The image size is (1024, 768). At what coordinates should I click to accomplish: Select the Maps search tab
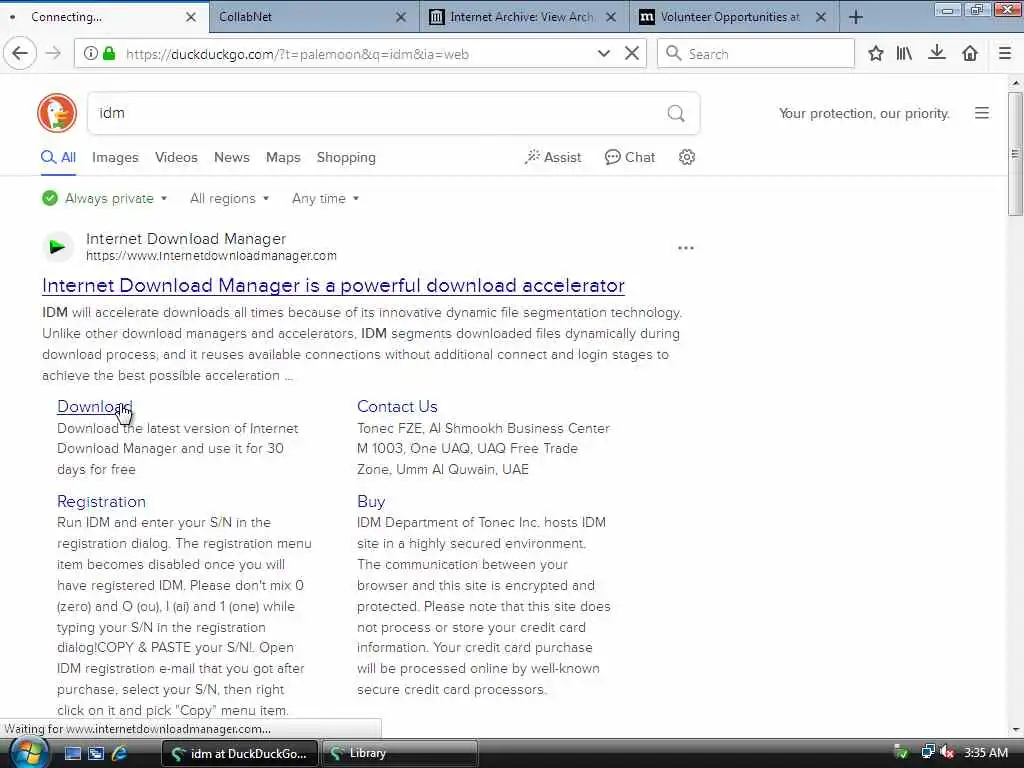(x=283, y=157)
